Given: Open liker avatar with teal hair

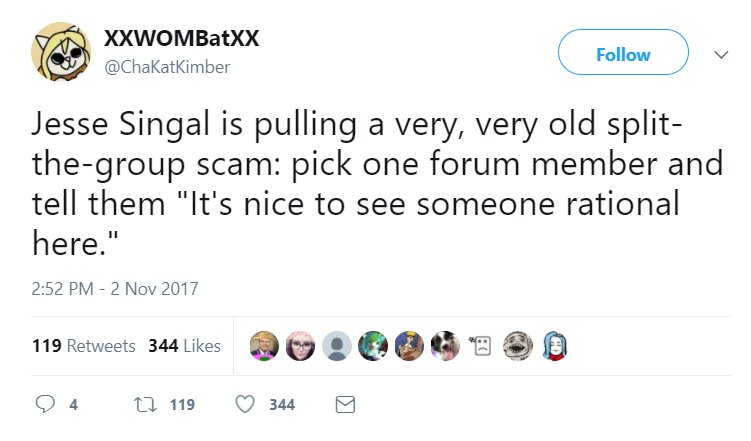Looking at the screenshot, I should [x=373, y=346].
